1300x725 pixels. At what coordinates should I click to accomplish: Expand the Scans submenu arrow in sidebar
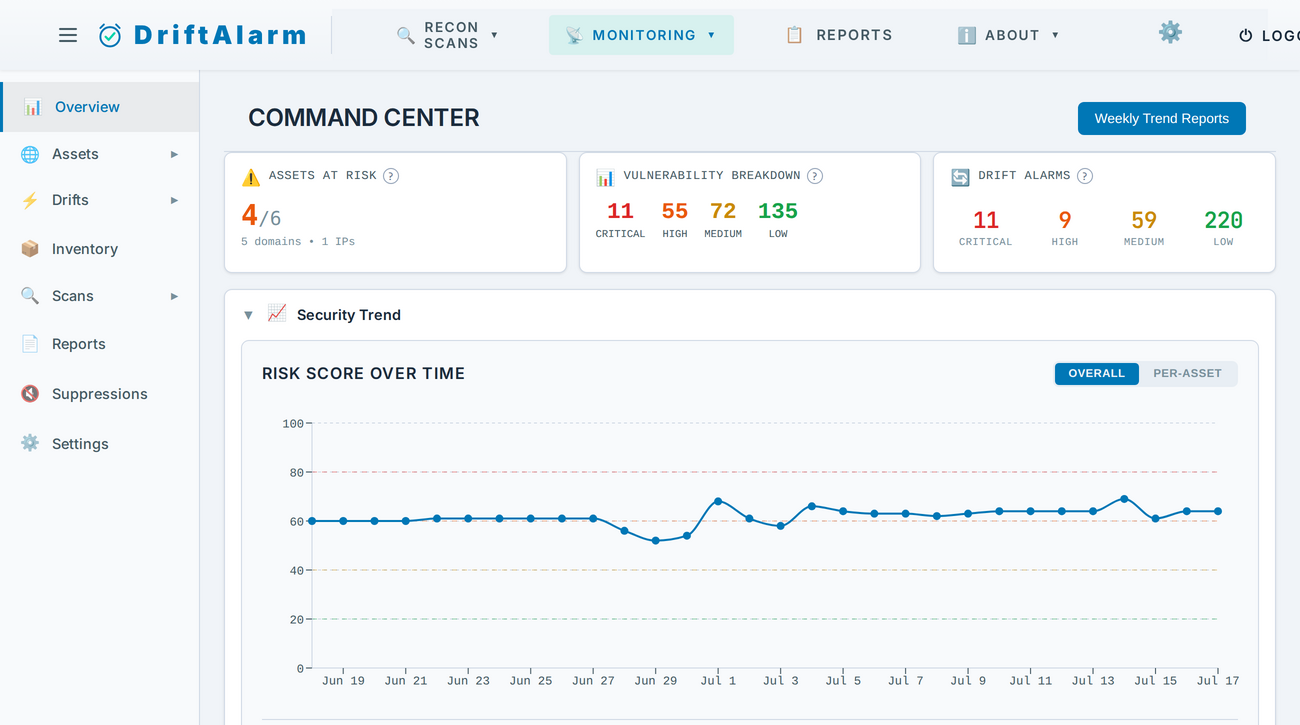tap(174, 296)
